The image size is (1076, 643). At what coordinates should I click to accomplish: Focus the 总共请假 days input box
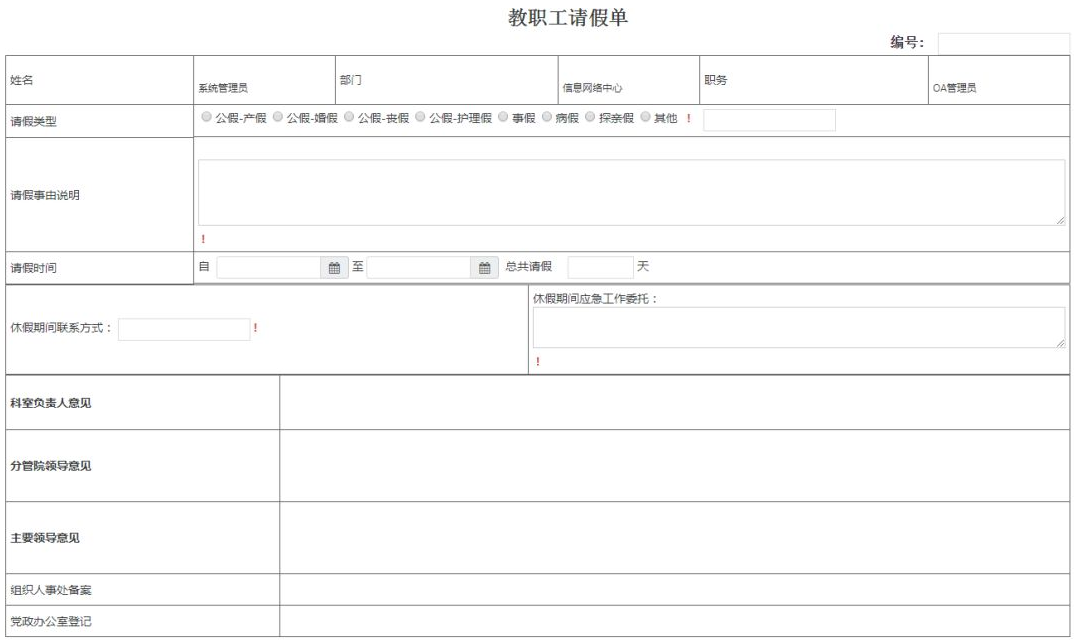(x=600, y=267)
